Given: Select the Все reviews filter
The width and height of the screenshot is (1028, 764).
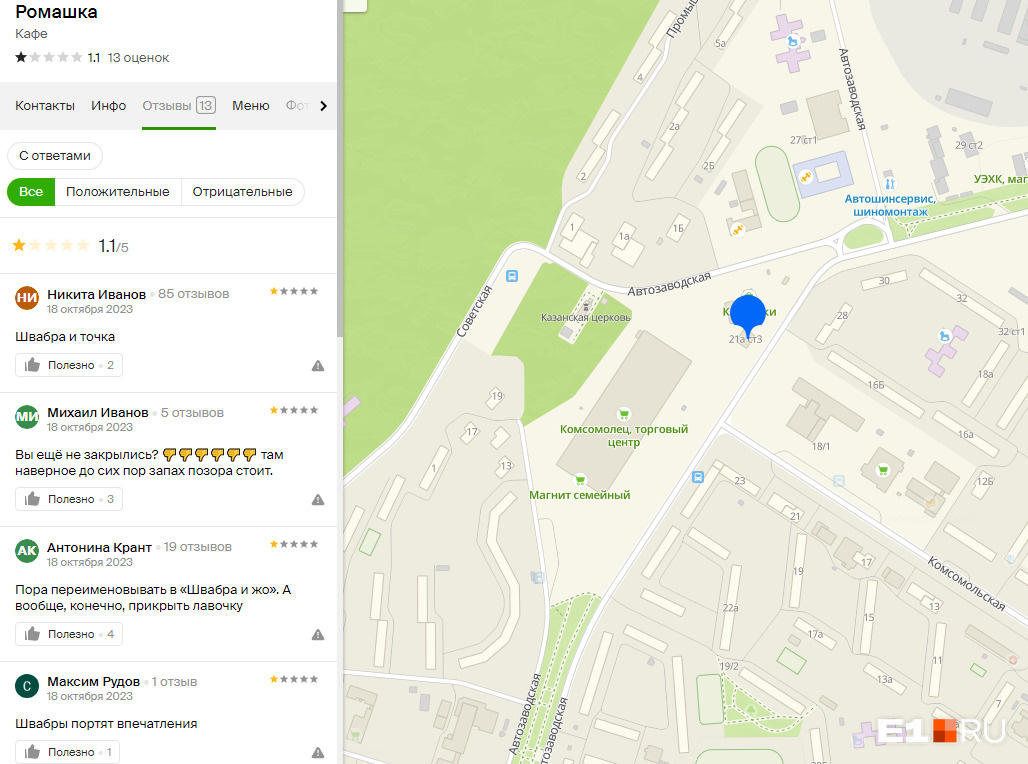Looking at the screenshot, I should [x=31, y=192].
